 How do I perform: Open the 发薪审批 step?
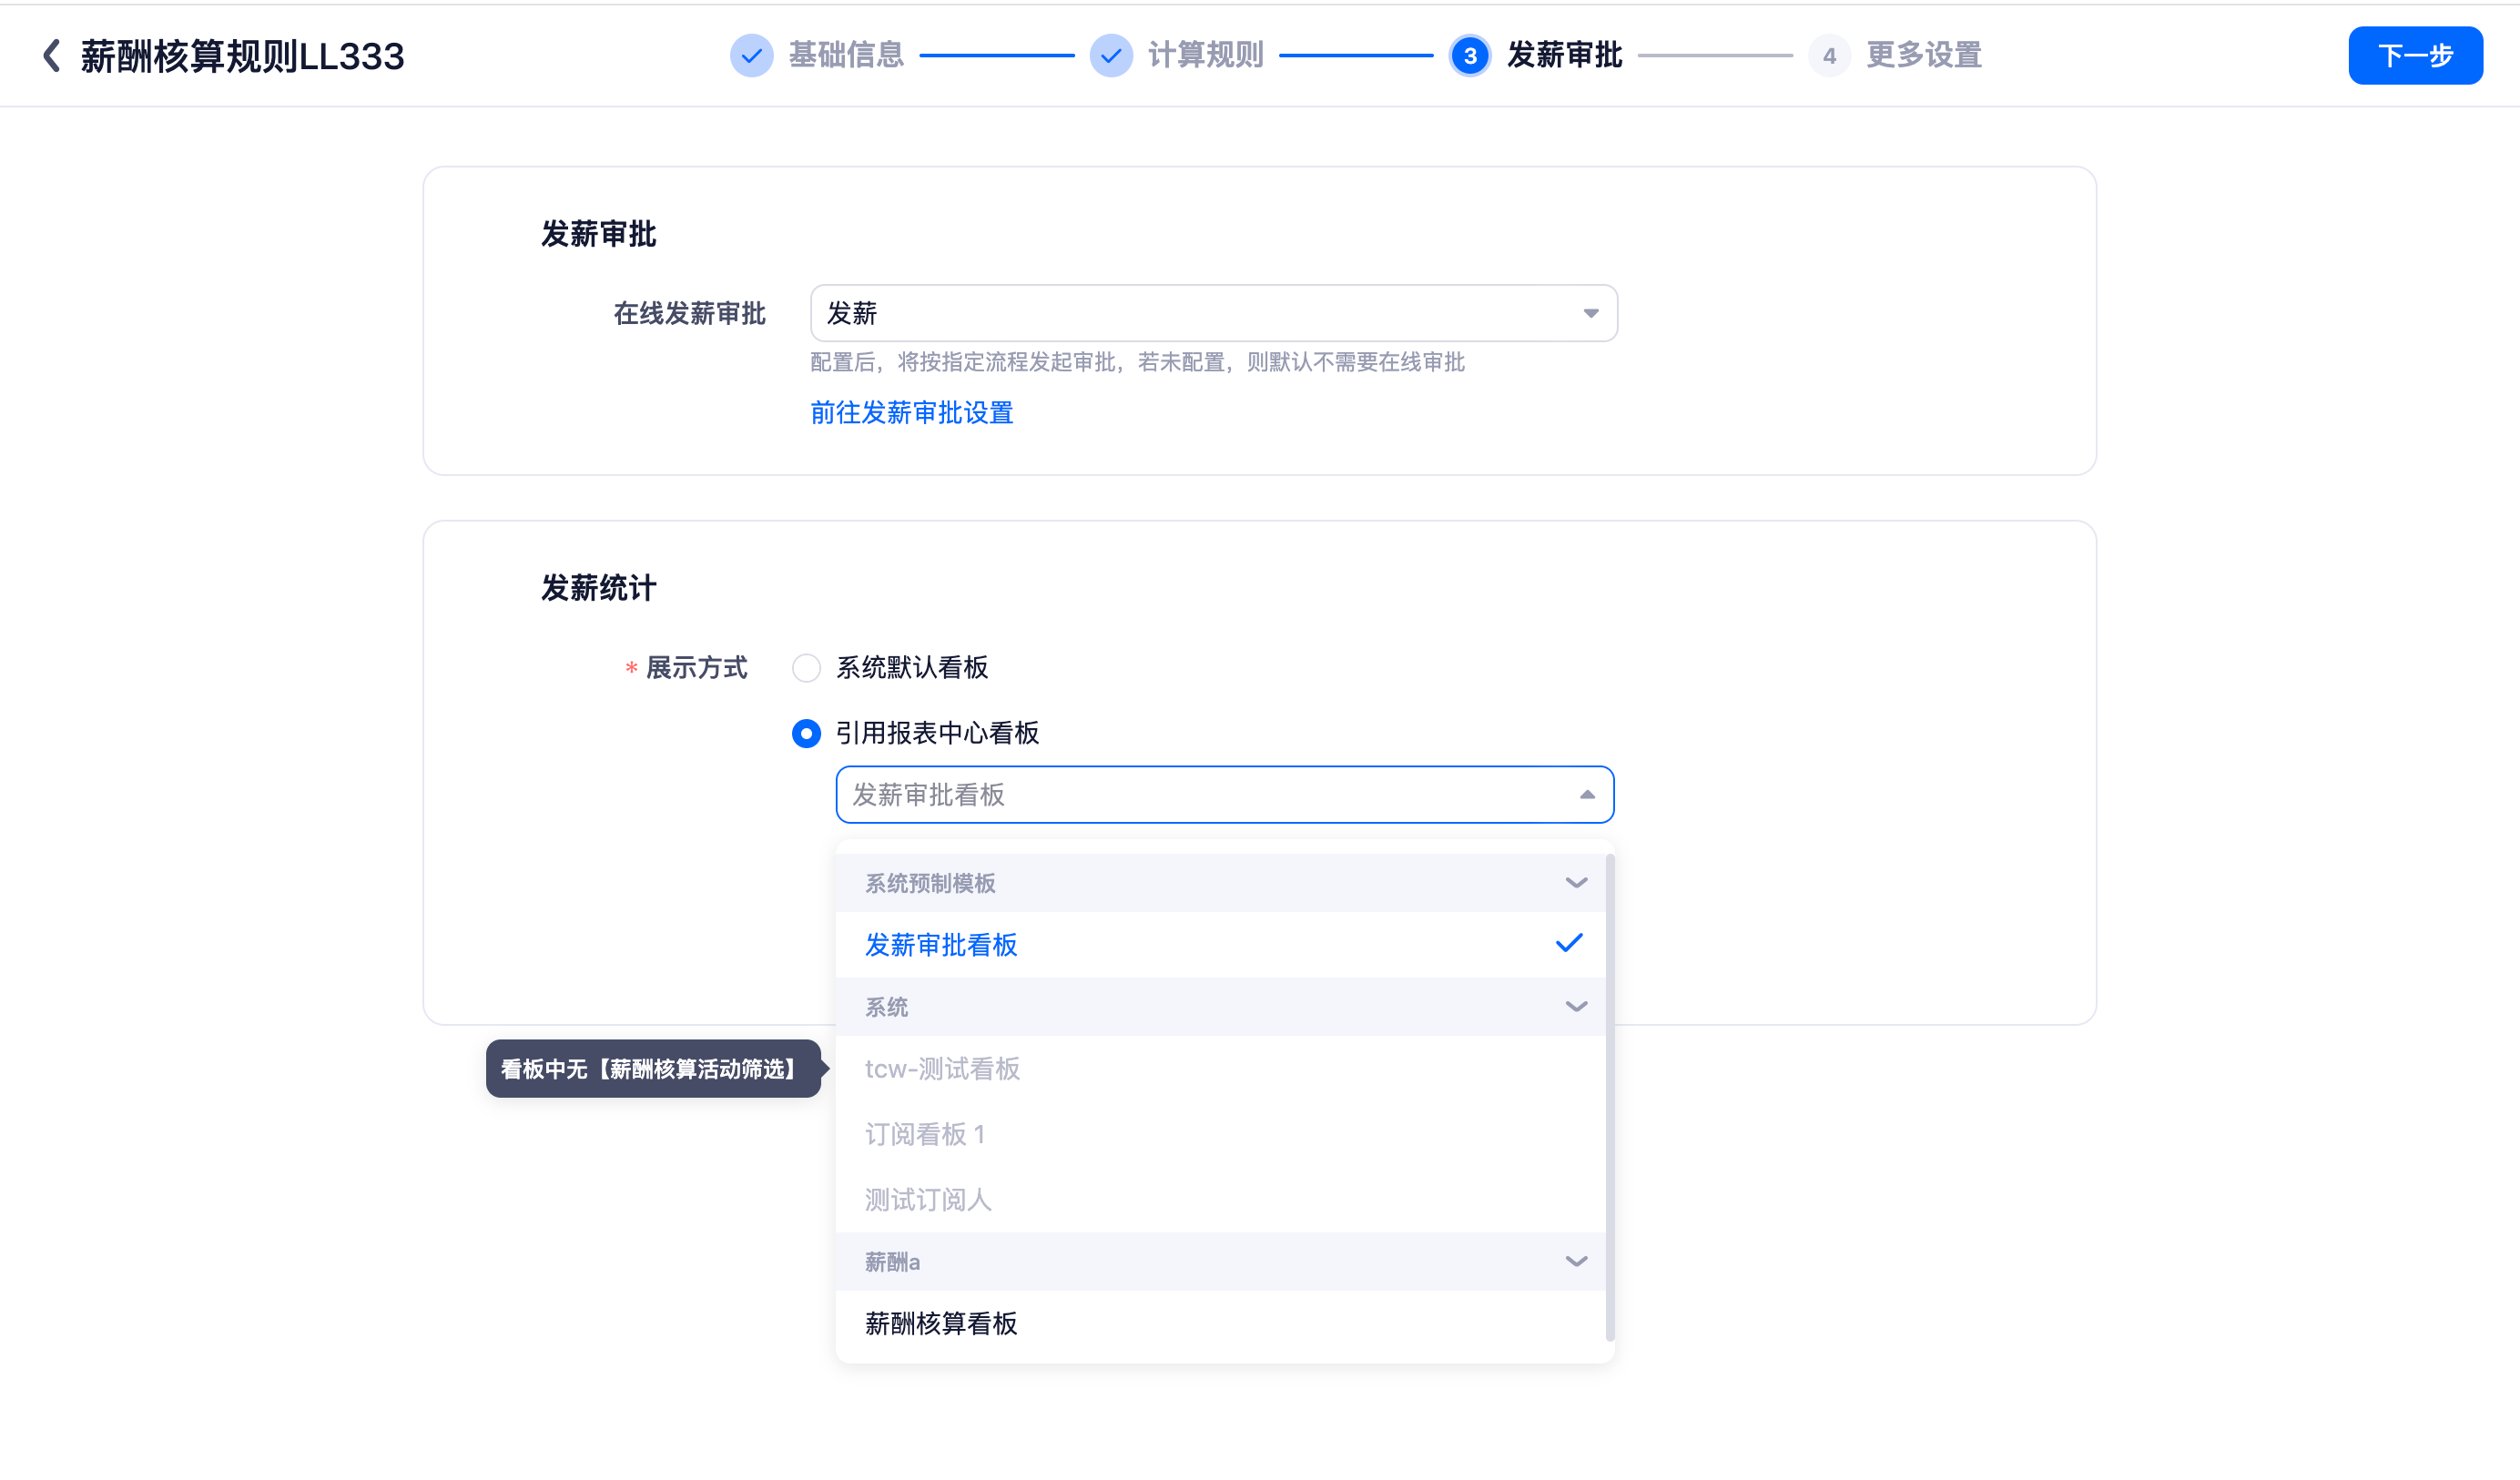pos(1564,55)
